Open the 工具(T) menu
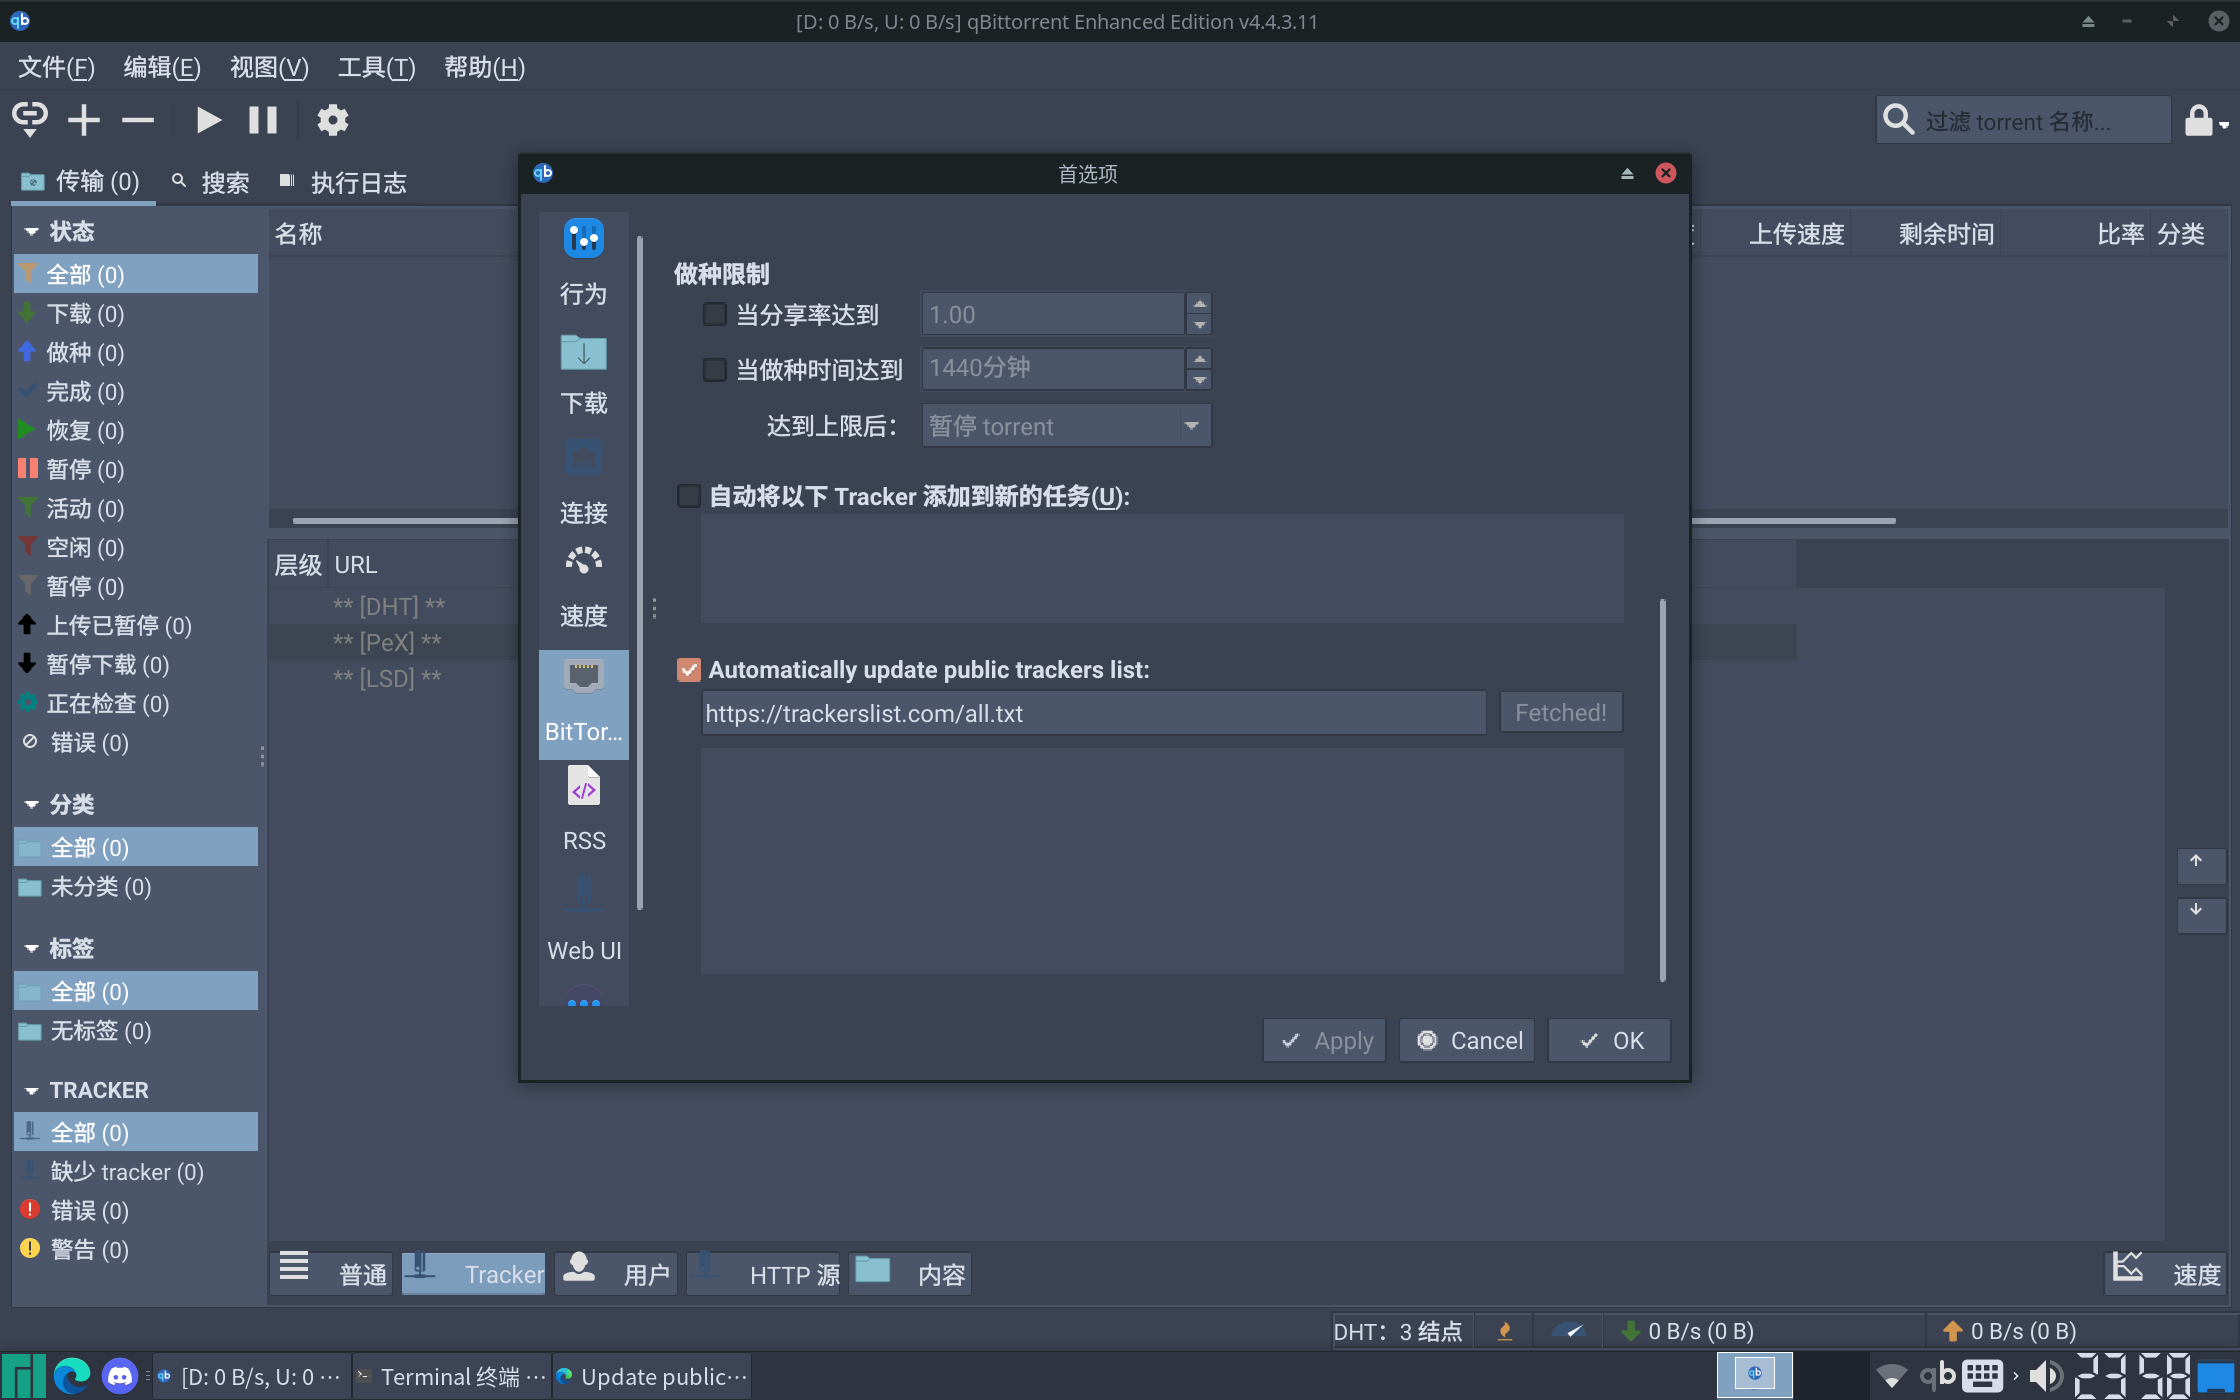Screen dimensions: 2240x1400 tap(375, 67)
